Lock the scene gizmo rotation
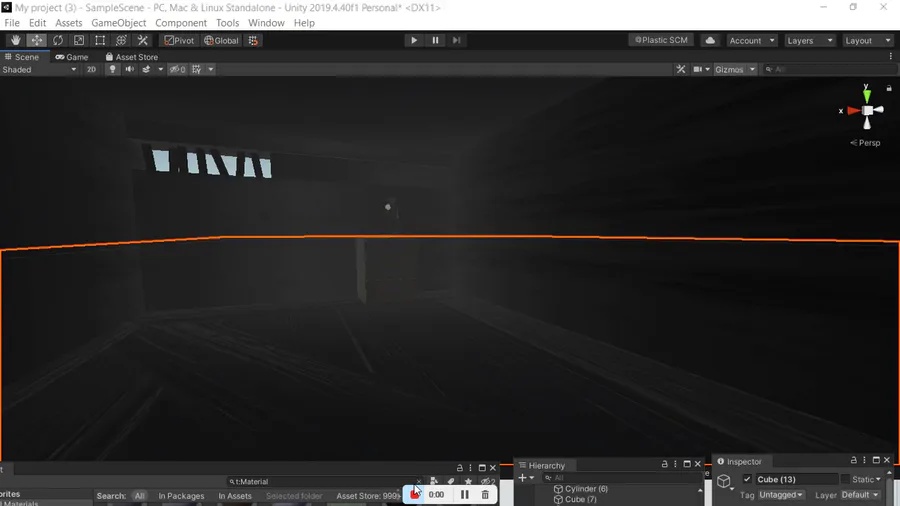This screenshot has width=900, height=506. tap(889, 88)
